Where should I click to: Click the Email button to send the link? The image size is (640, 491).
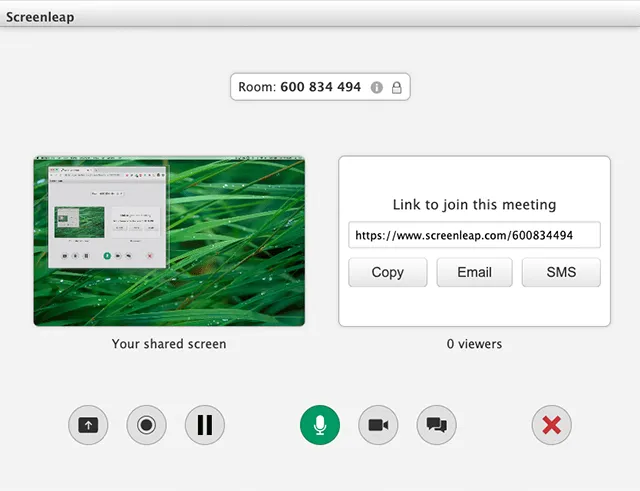pyautogui.click(x=474, y=272)
